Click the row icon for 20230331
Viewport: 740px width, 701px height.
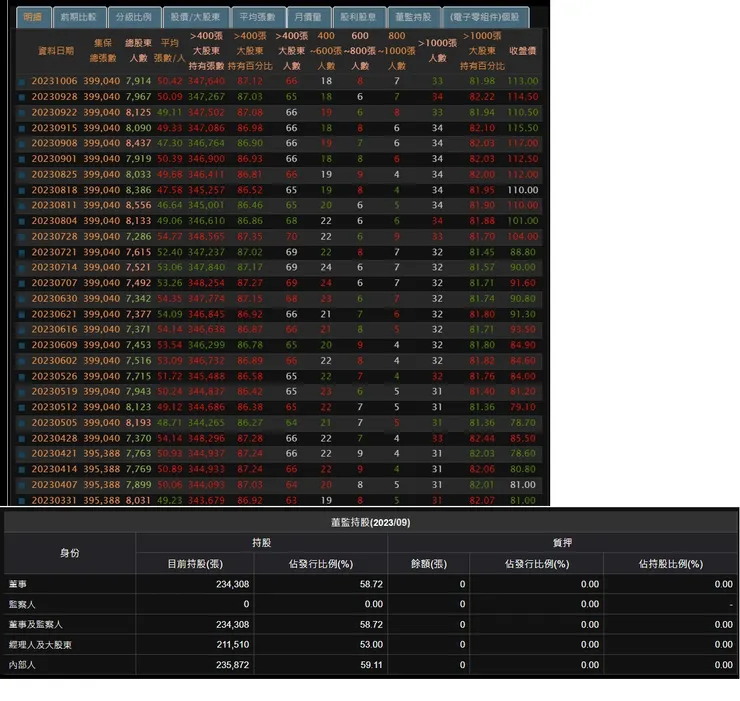pyautogui.click(x=22, y=501)
